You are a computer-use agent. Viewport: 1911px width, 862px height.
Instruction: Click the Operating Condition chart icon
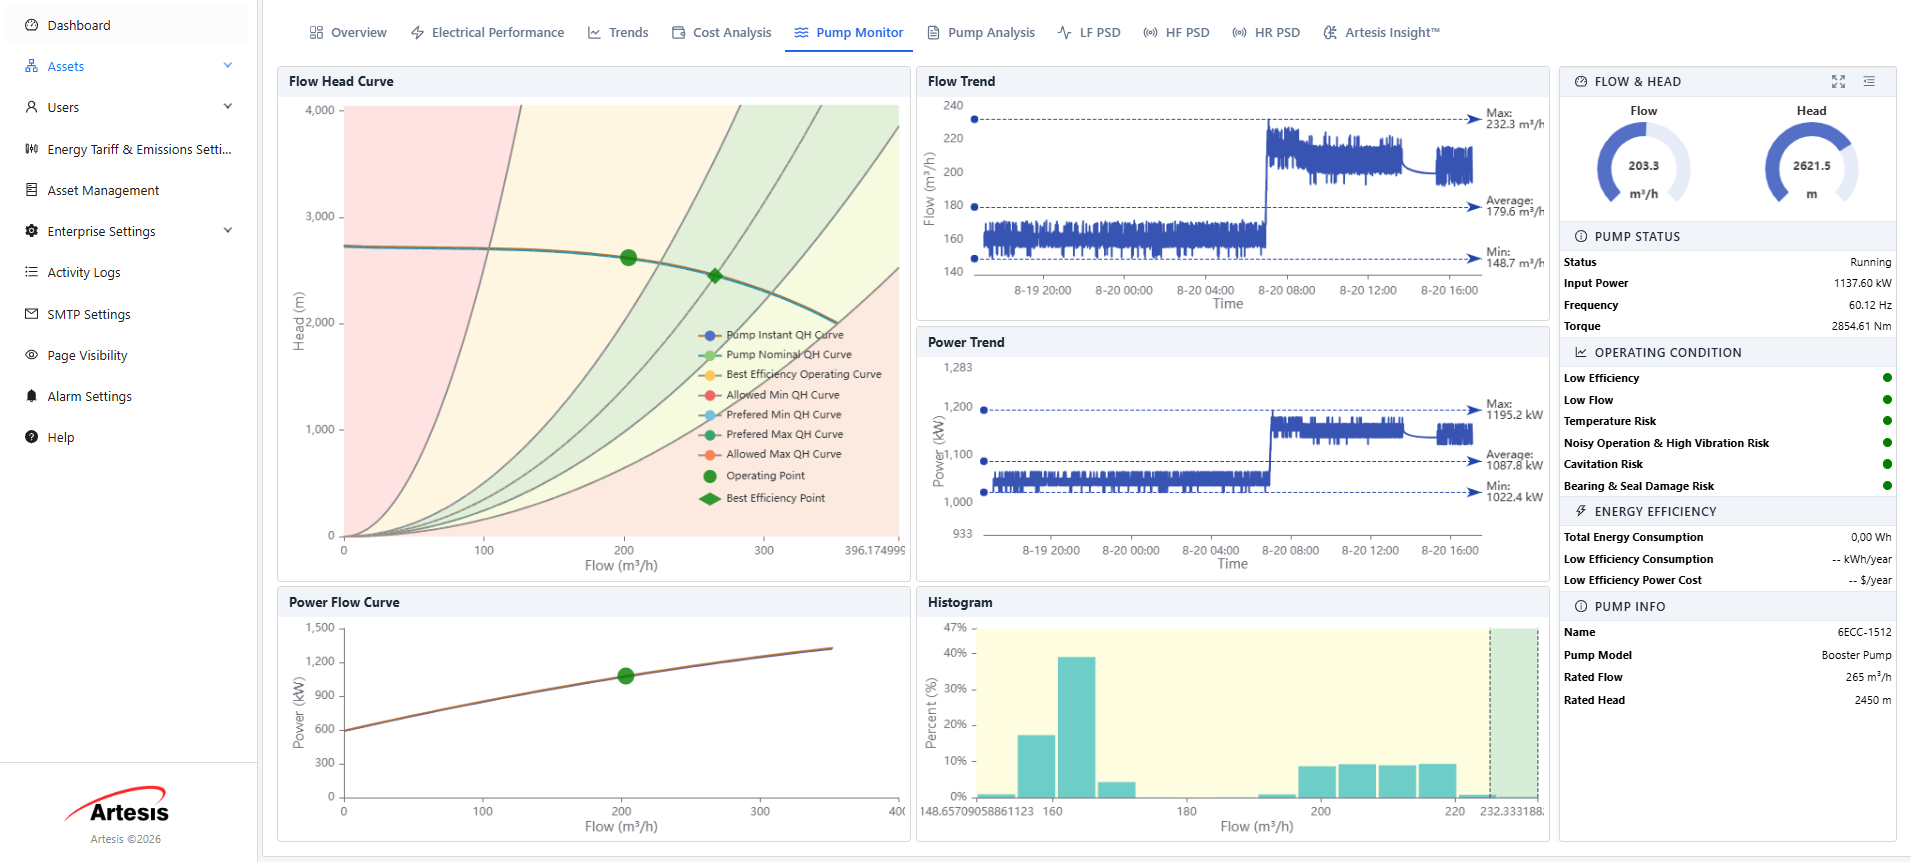point(1581,353)
